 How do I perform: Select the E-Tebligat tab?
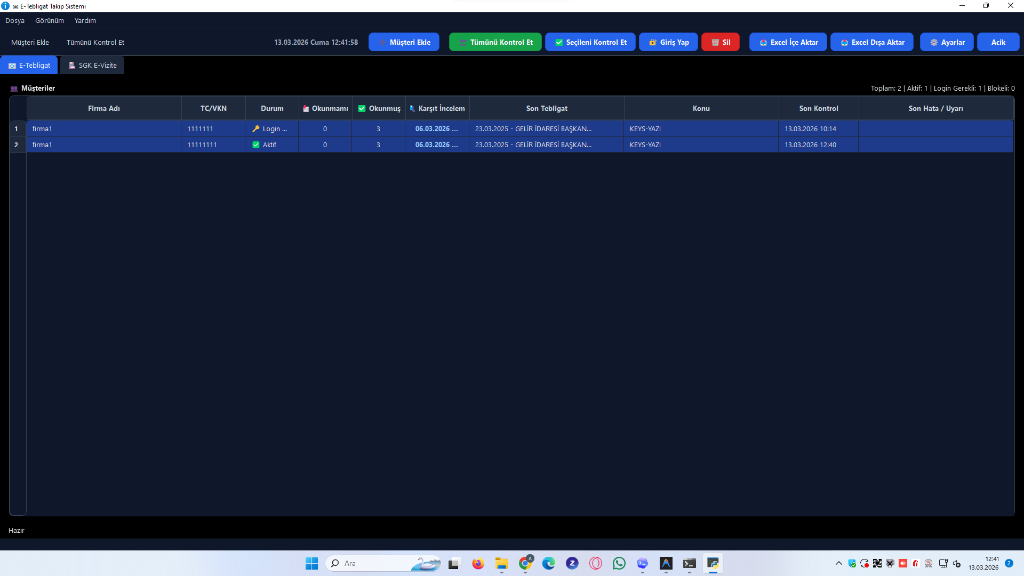[29, 65]
